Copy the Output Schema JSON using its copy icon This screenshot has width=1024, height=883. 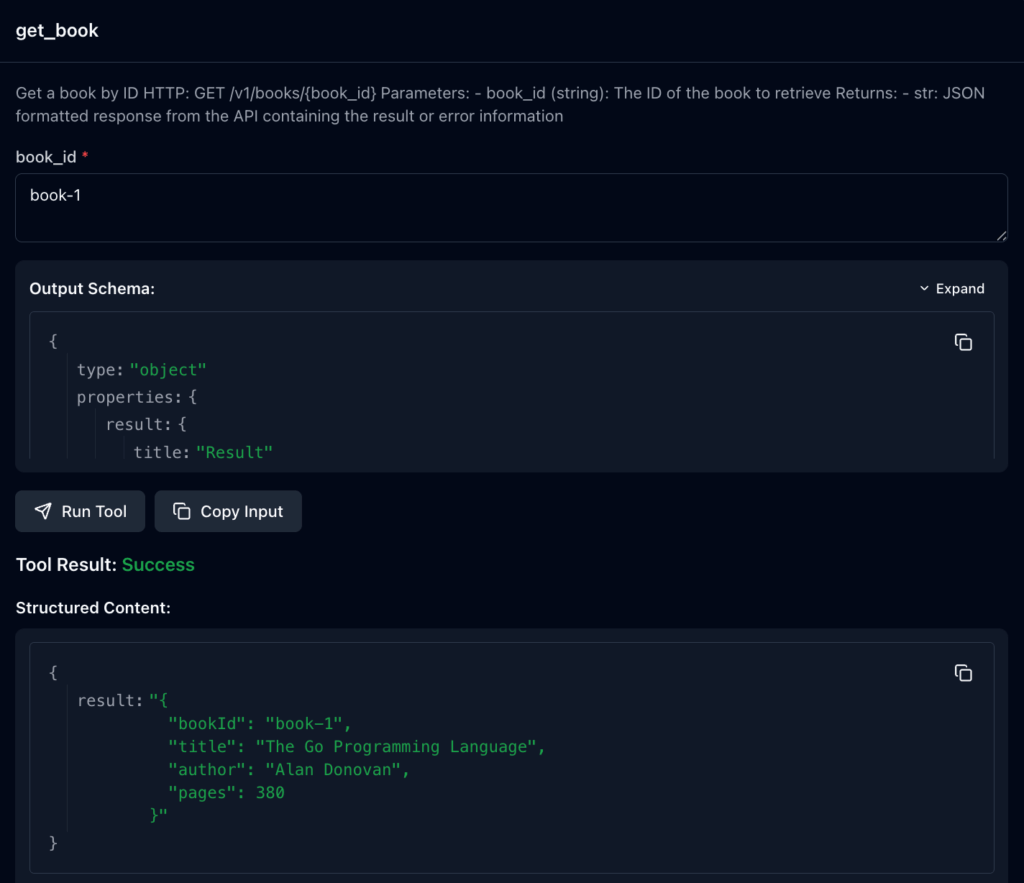(x=963, y=342)
